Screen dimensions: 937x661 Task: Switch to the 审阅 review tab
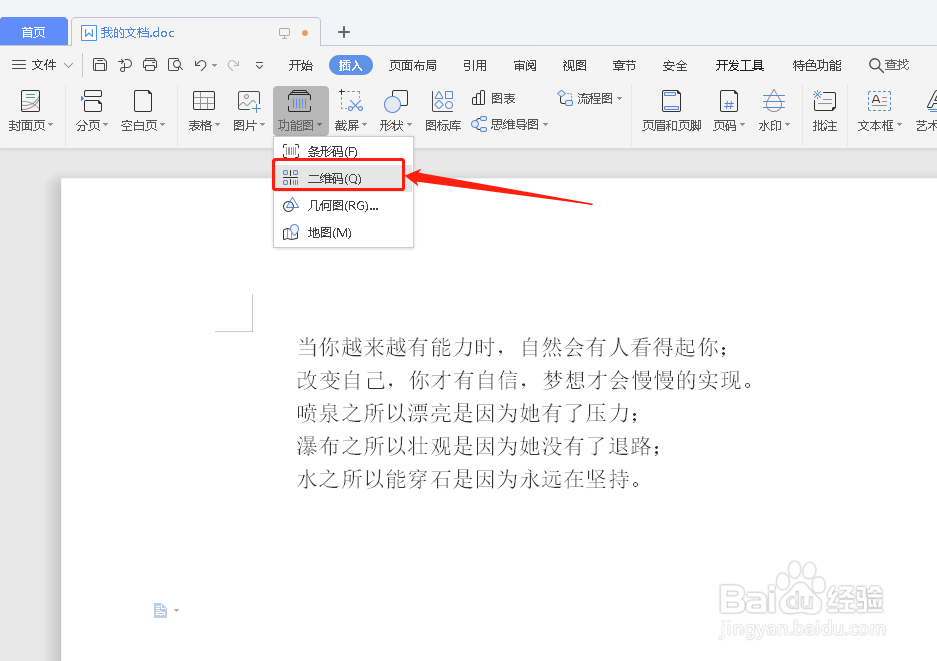pyautogui.click(x=525, y=65)
